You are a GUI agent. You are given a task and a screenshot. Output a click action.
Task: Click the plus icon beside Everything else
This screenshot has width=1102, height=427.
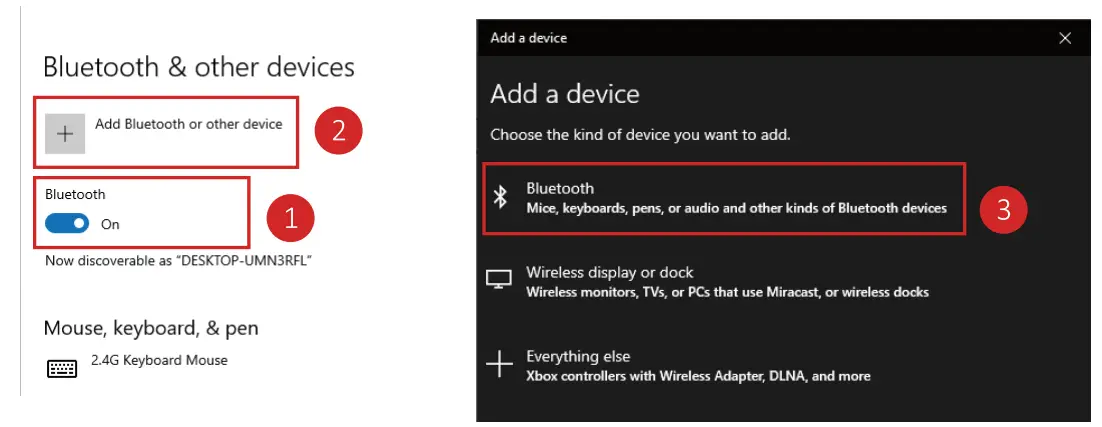click(x=499, y=365)
